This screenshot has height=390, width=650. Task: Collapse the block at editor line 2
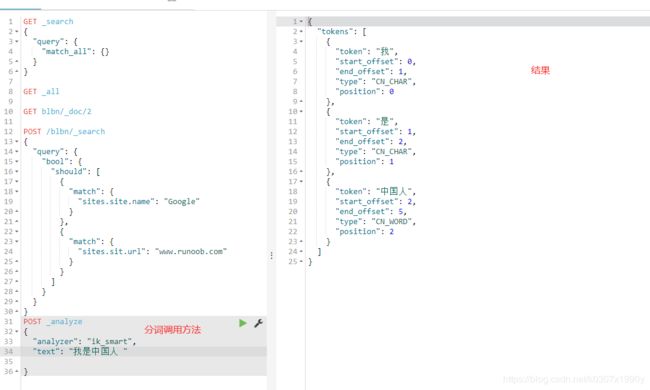pyautogui.click(x=17, y=31)
